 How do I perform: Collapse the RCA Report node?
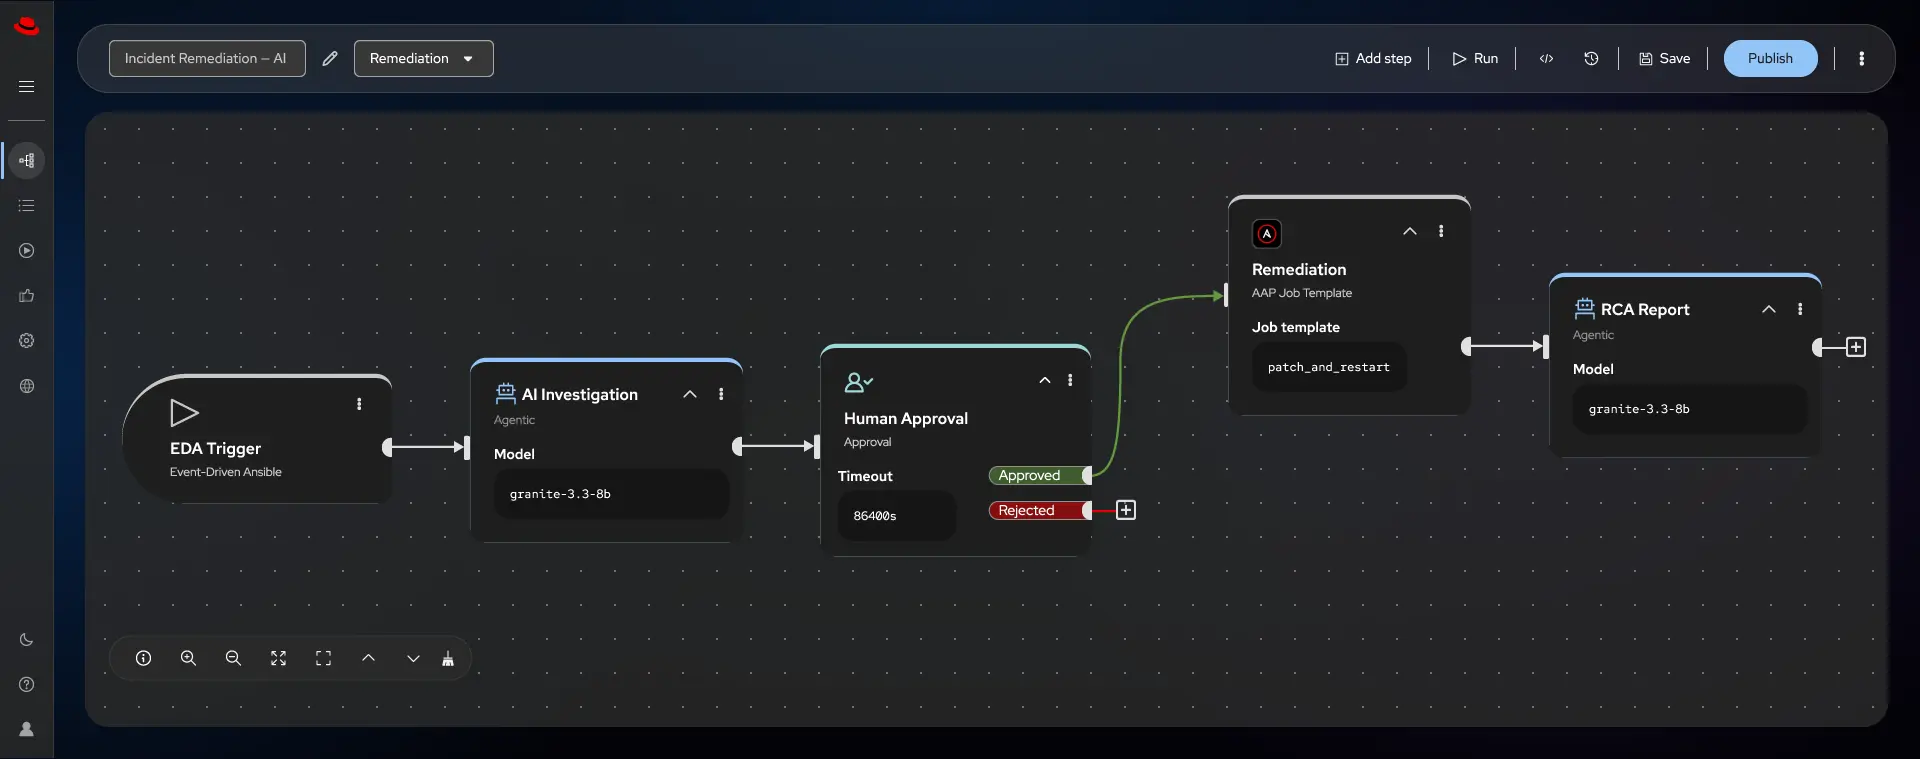(x=1769, y=309)
